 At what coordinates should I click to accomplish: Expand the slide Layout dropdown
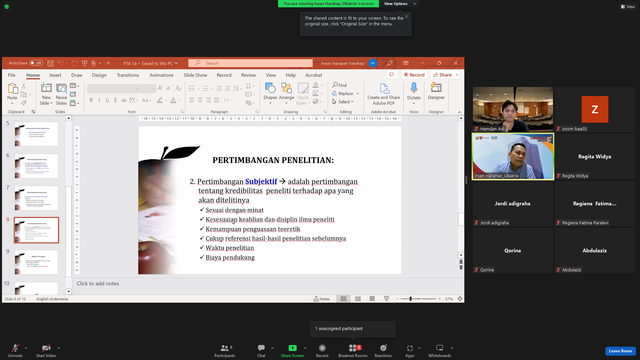74,86
